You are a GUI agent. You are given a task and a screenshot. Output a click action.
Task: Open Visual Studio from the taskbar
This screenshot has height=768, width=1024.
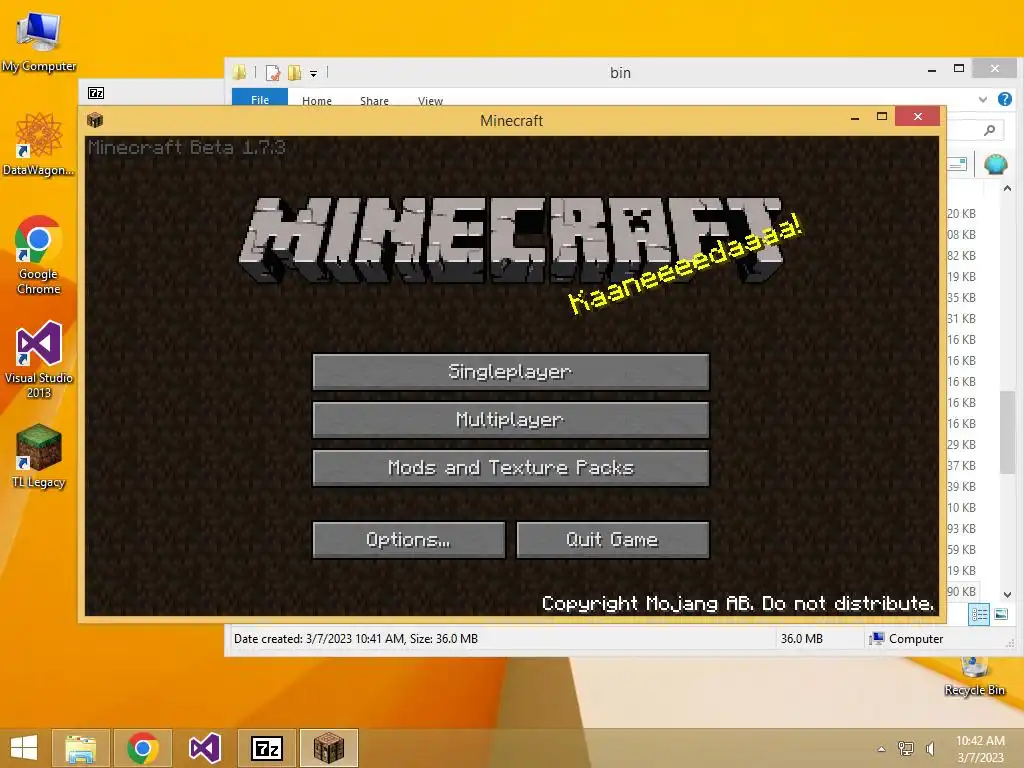tap(204, 748)
